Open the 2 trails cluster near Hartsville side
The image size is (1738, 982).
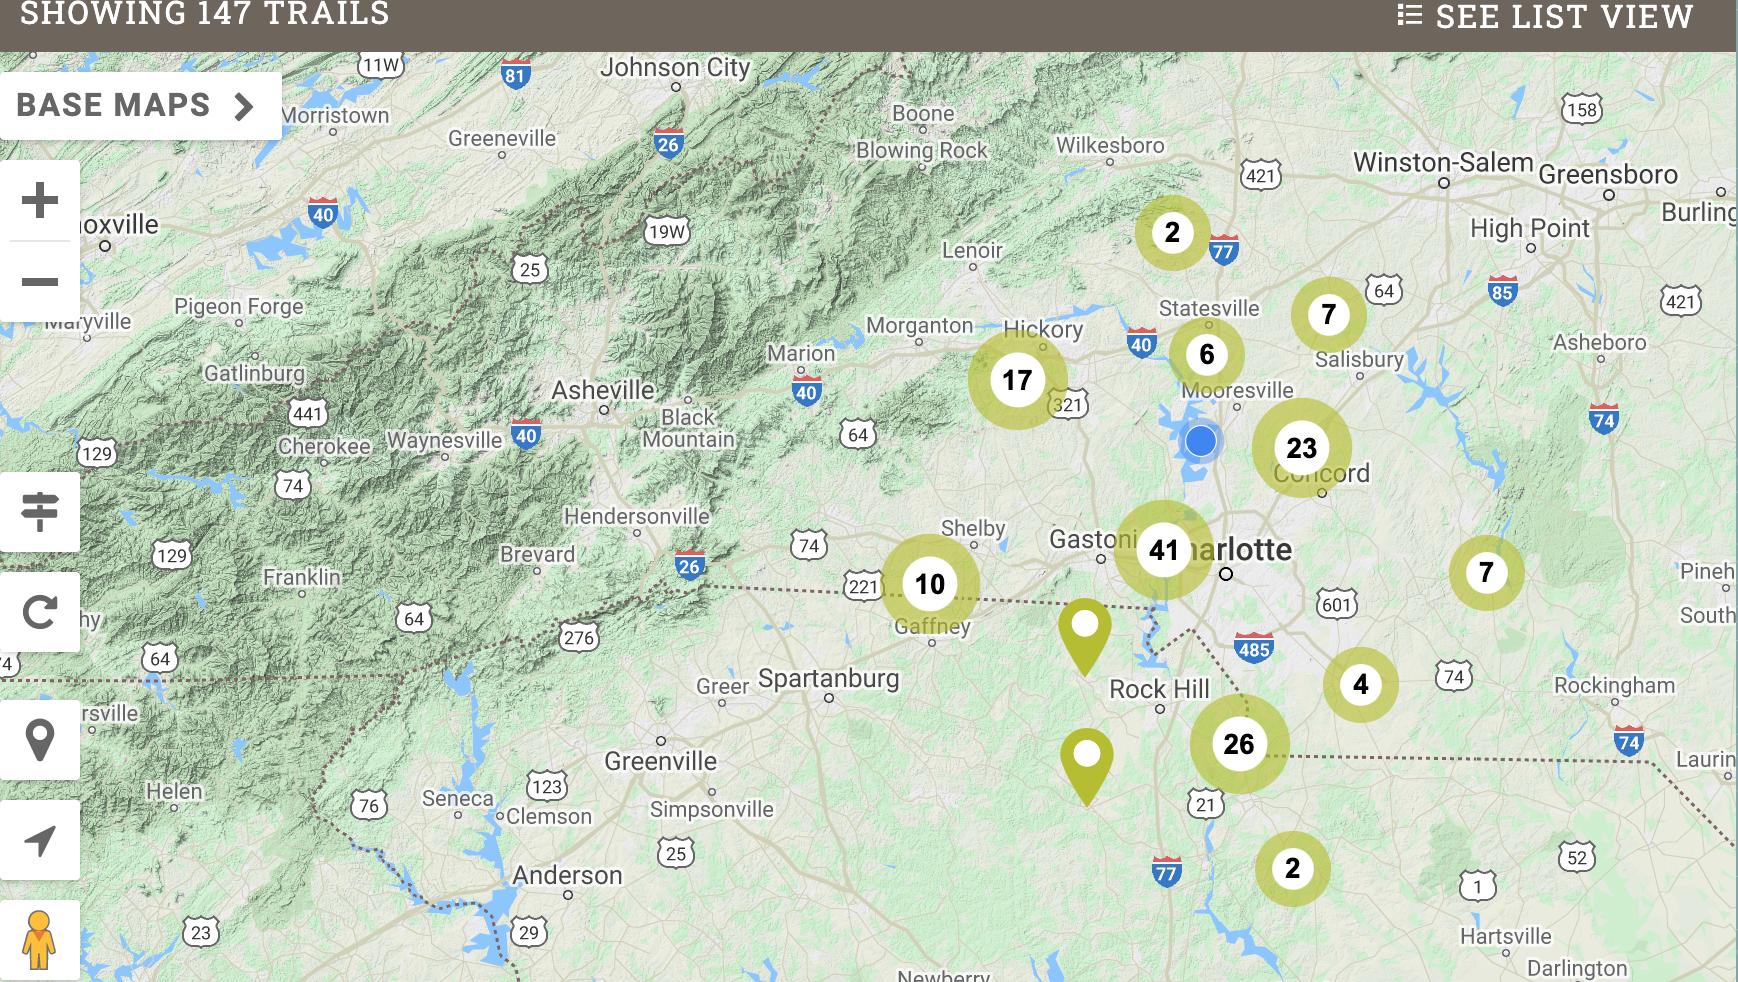[1293, 869]
